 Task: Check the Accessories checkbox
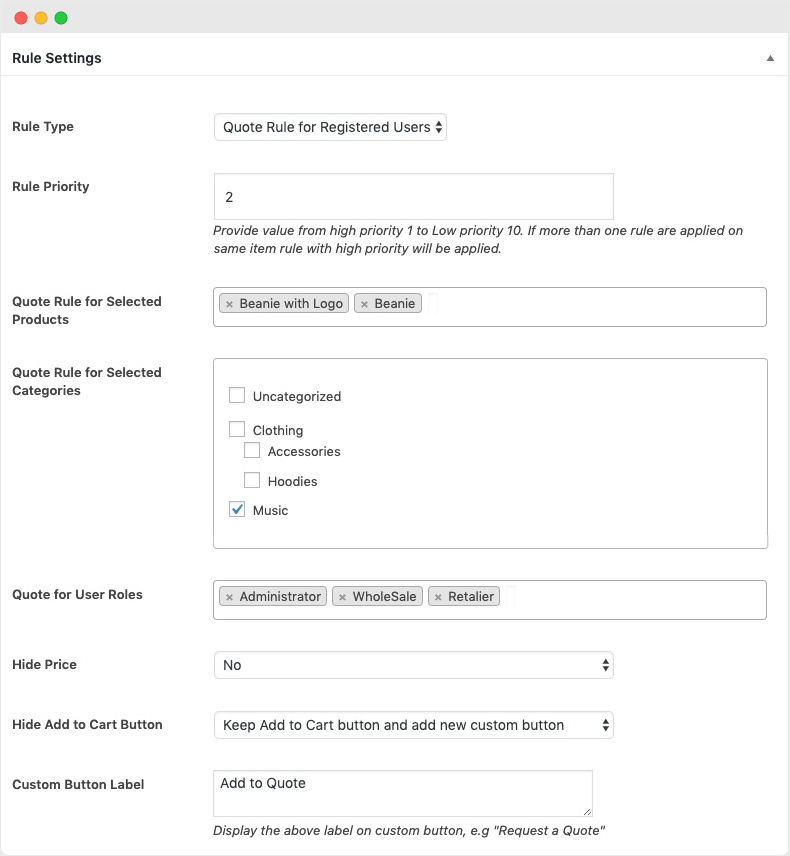pyautogui.click(x=252, y=450)
